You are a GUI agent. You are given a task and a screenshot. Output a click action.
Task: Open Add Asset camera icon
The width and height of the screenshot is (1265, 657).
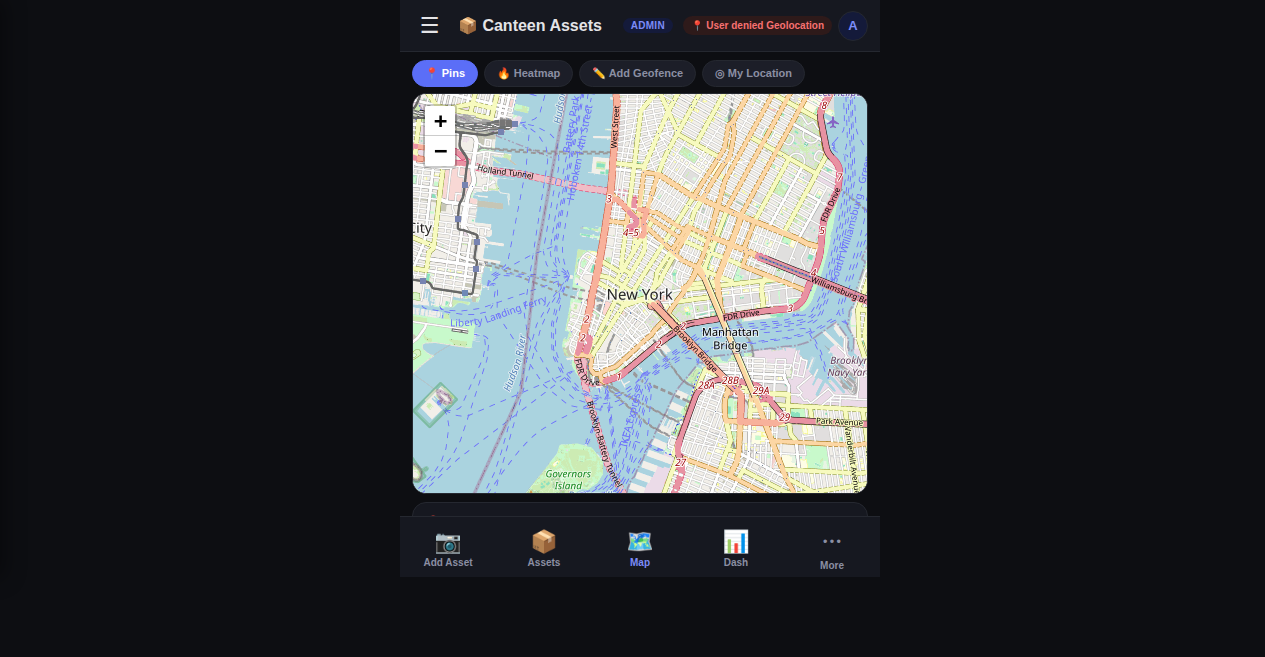click(448, 542)
